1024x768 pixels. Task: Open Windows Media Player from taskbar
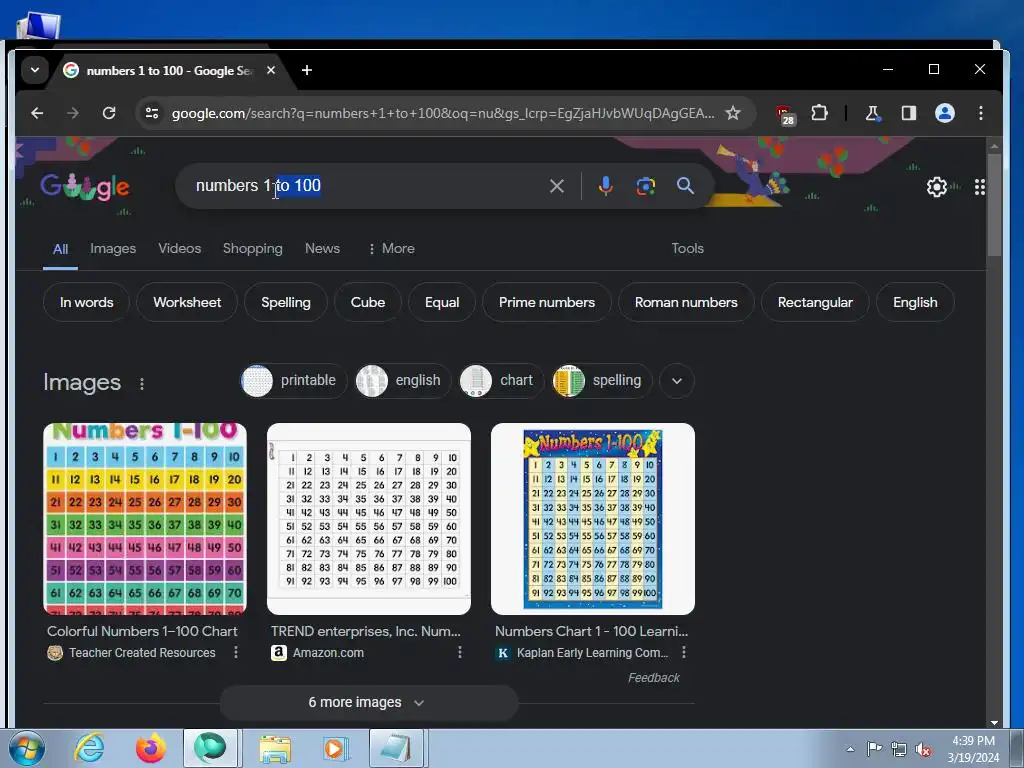336,748
